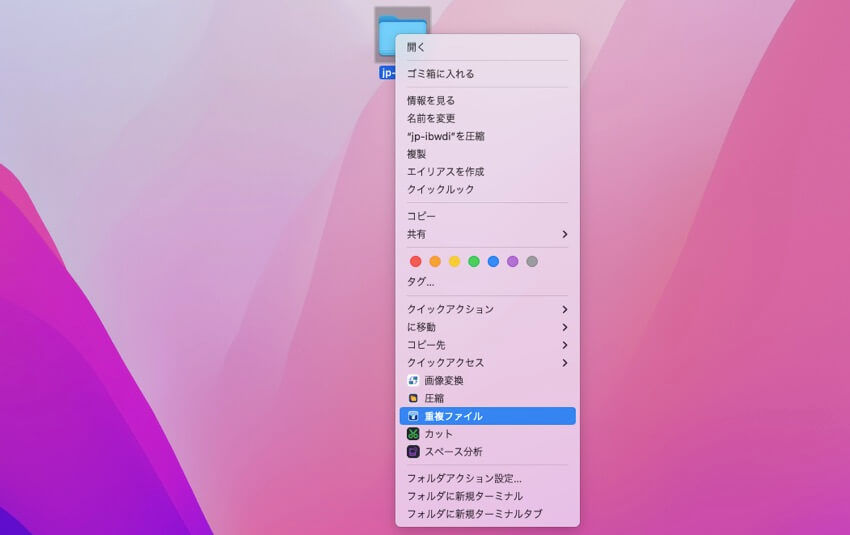Click the スペース分析 app icon
This screenshot has height=535, width=850.
(x=413, y=452)
